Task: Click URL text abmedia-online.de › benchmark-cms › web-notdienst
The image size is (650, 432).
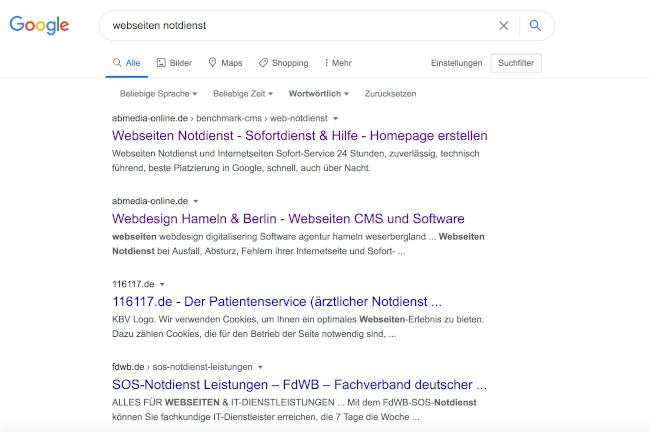Action: pos(220,118)
